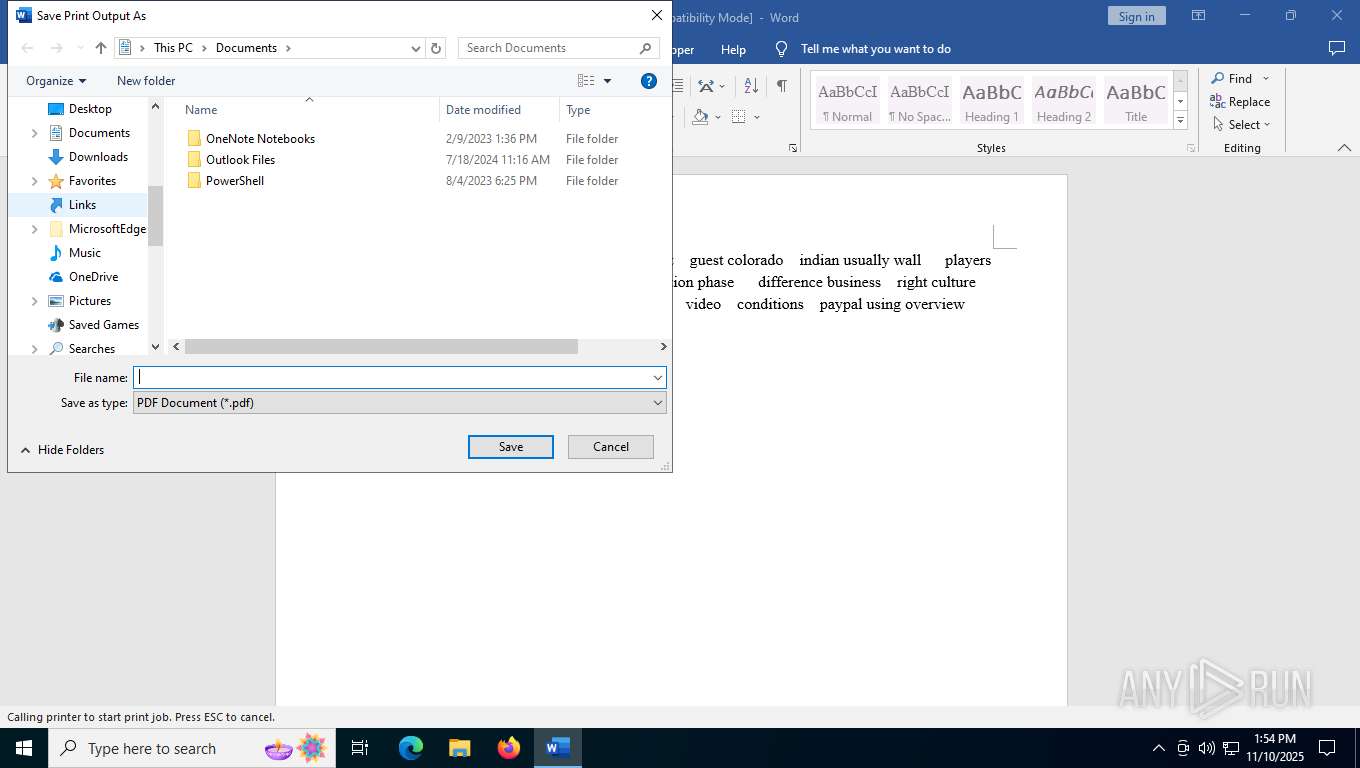Expand the Pictures tree node
Image resolution: width=1360 pixels, height=768 pixels.
pyautogui.click(x=35, y=301)
